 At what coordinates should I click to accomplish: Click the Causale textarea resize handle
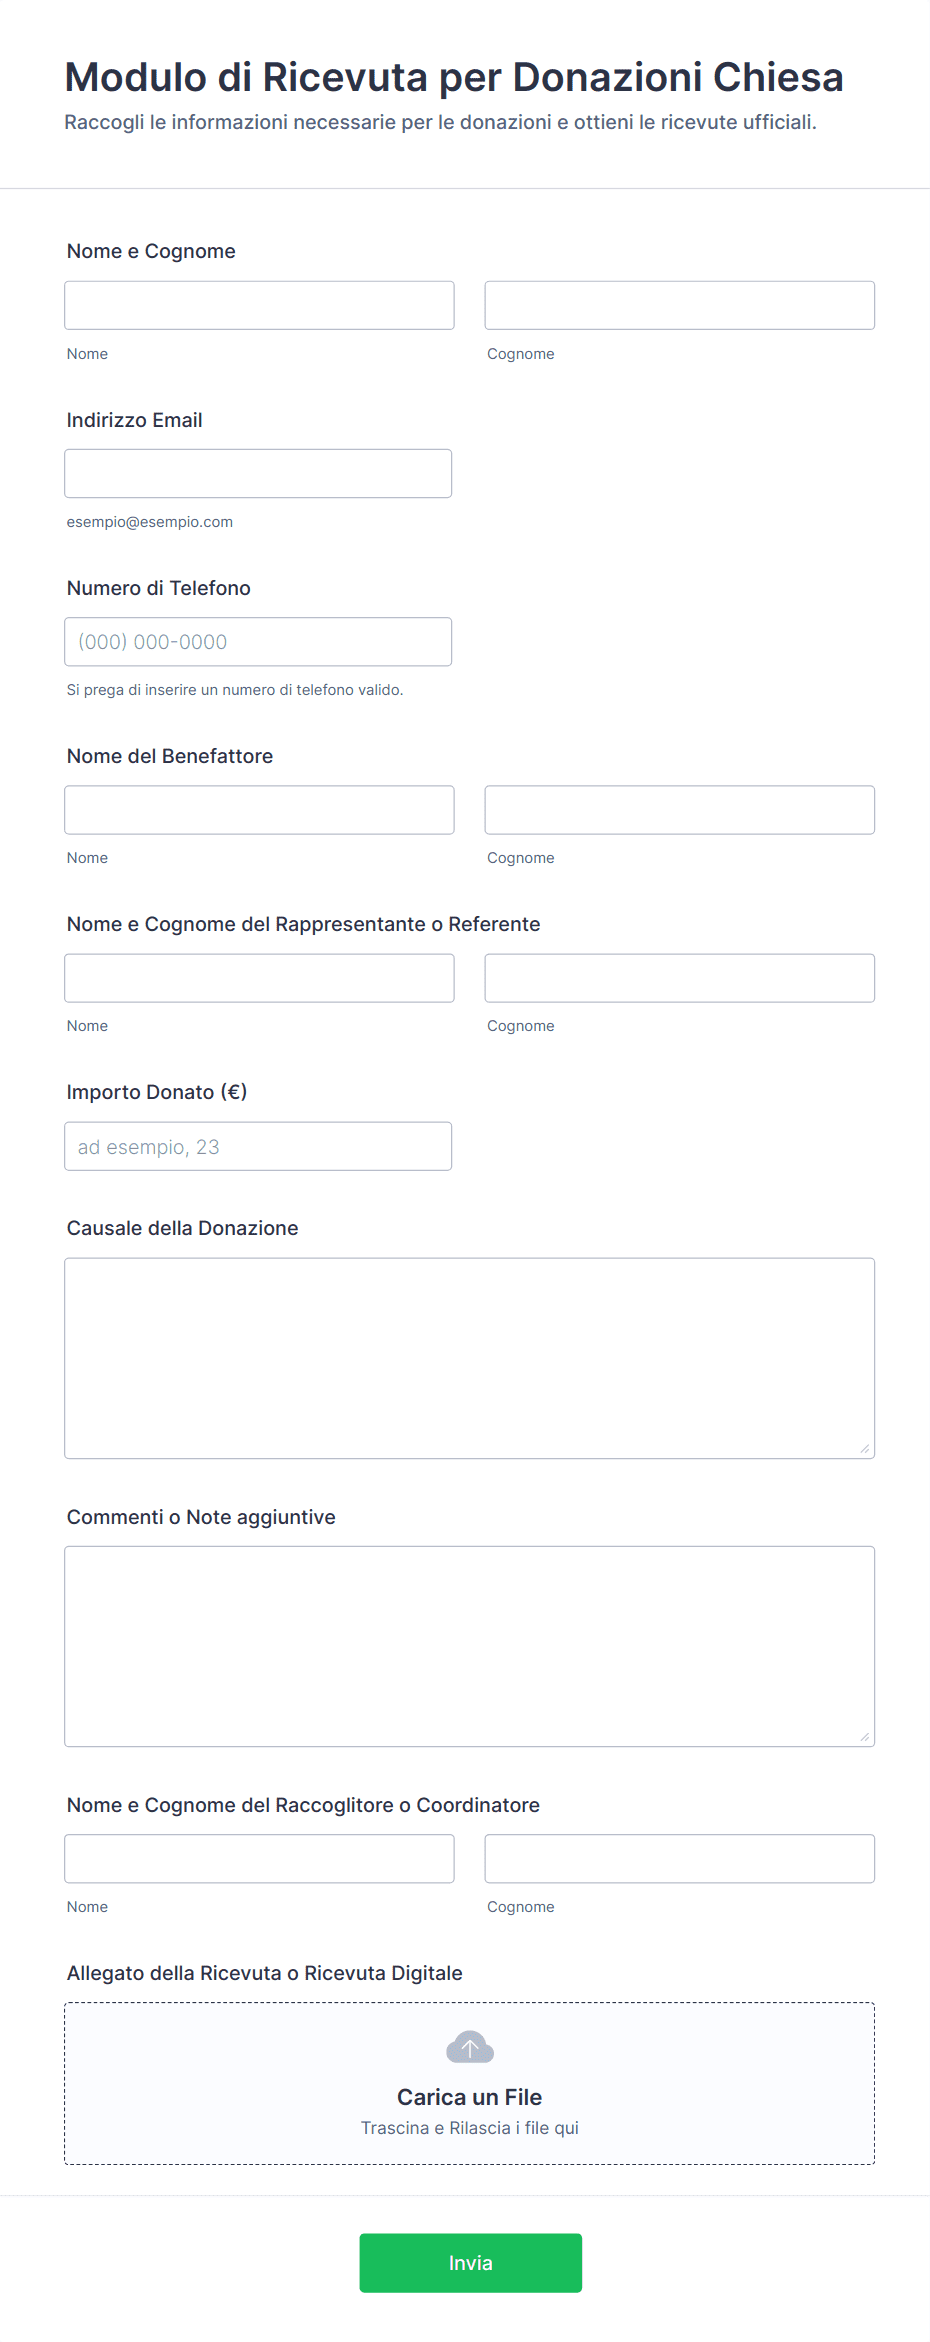pyautogui.click(x=865, y=1449)
